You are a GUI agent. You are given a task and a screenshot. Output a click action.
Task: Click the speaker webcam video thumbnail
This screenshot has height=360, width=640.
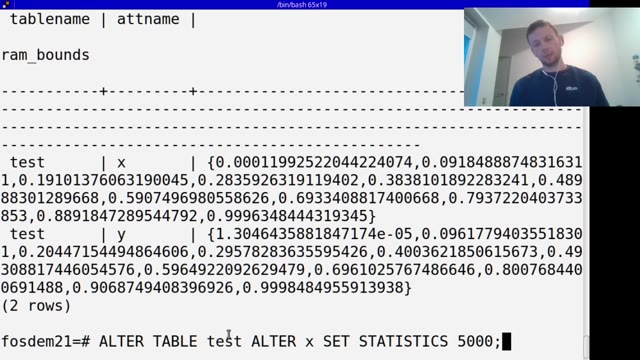pyautogui.click(x=552, y=57)
